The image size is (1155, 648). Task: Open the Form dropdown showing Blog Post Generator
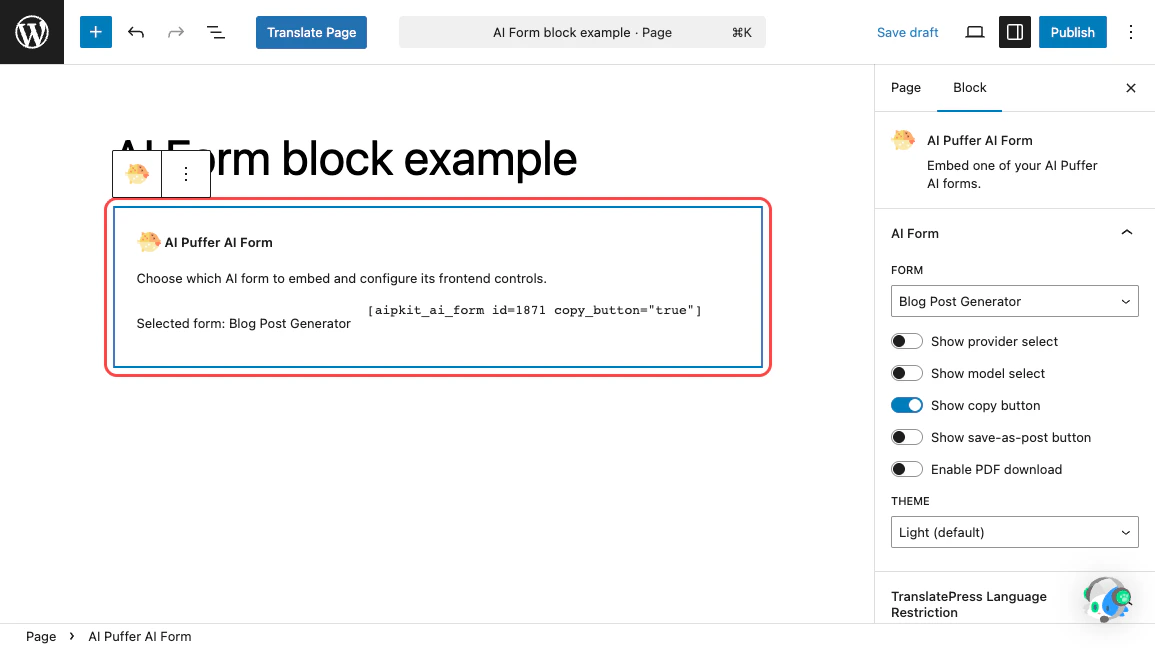[x=1014, y=301]
